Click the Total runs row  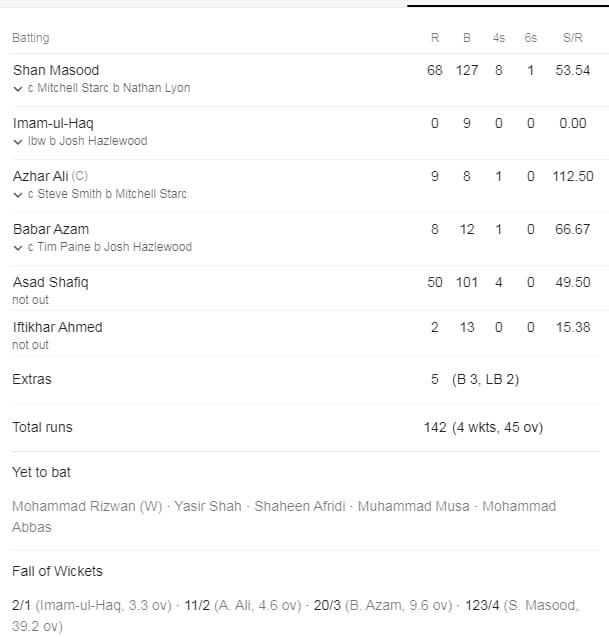coord(305,427)
